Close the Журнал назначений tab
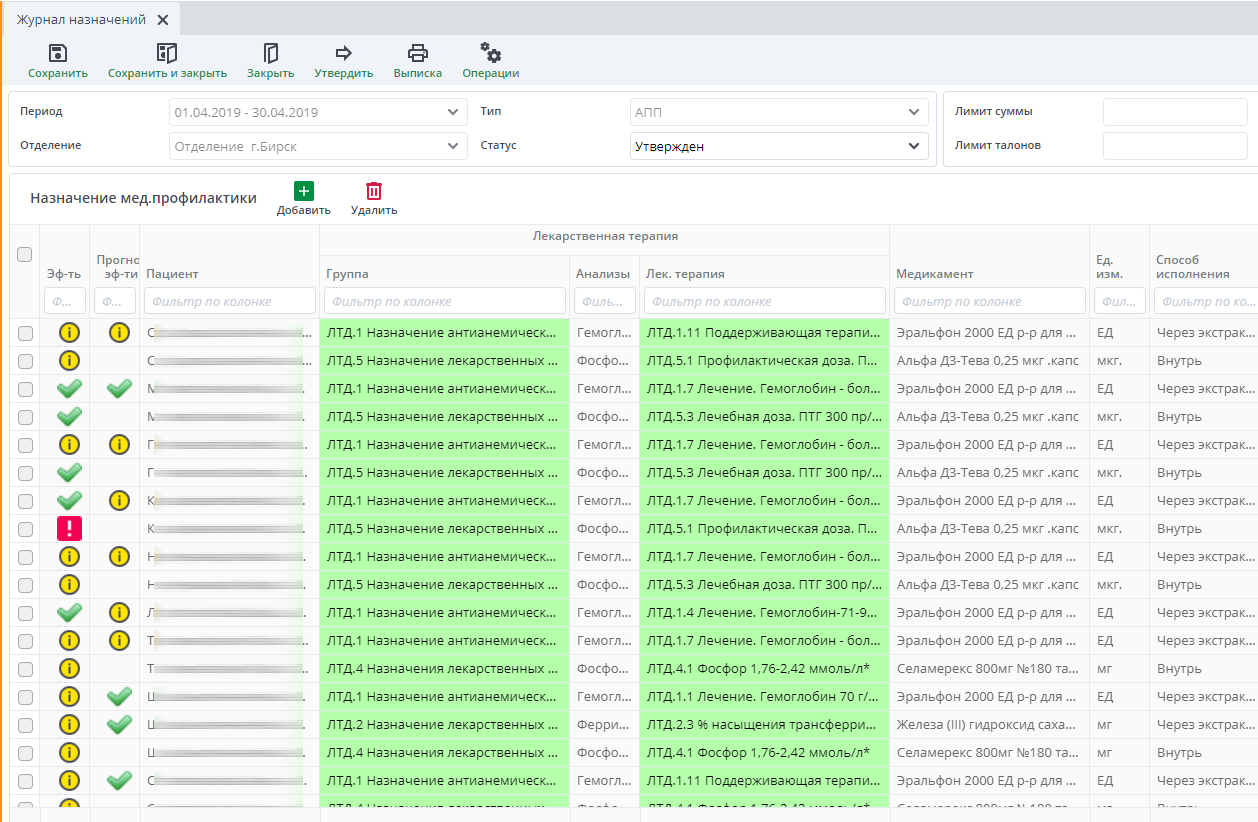Viewport: 1258px width, 822px height. pyautogui.click(x=163, y=20)
